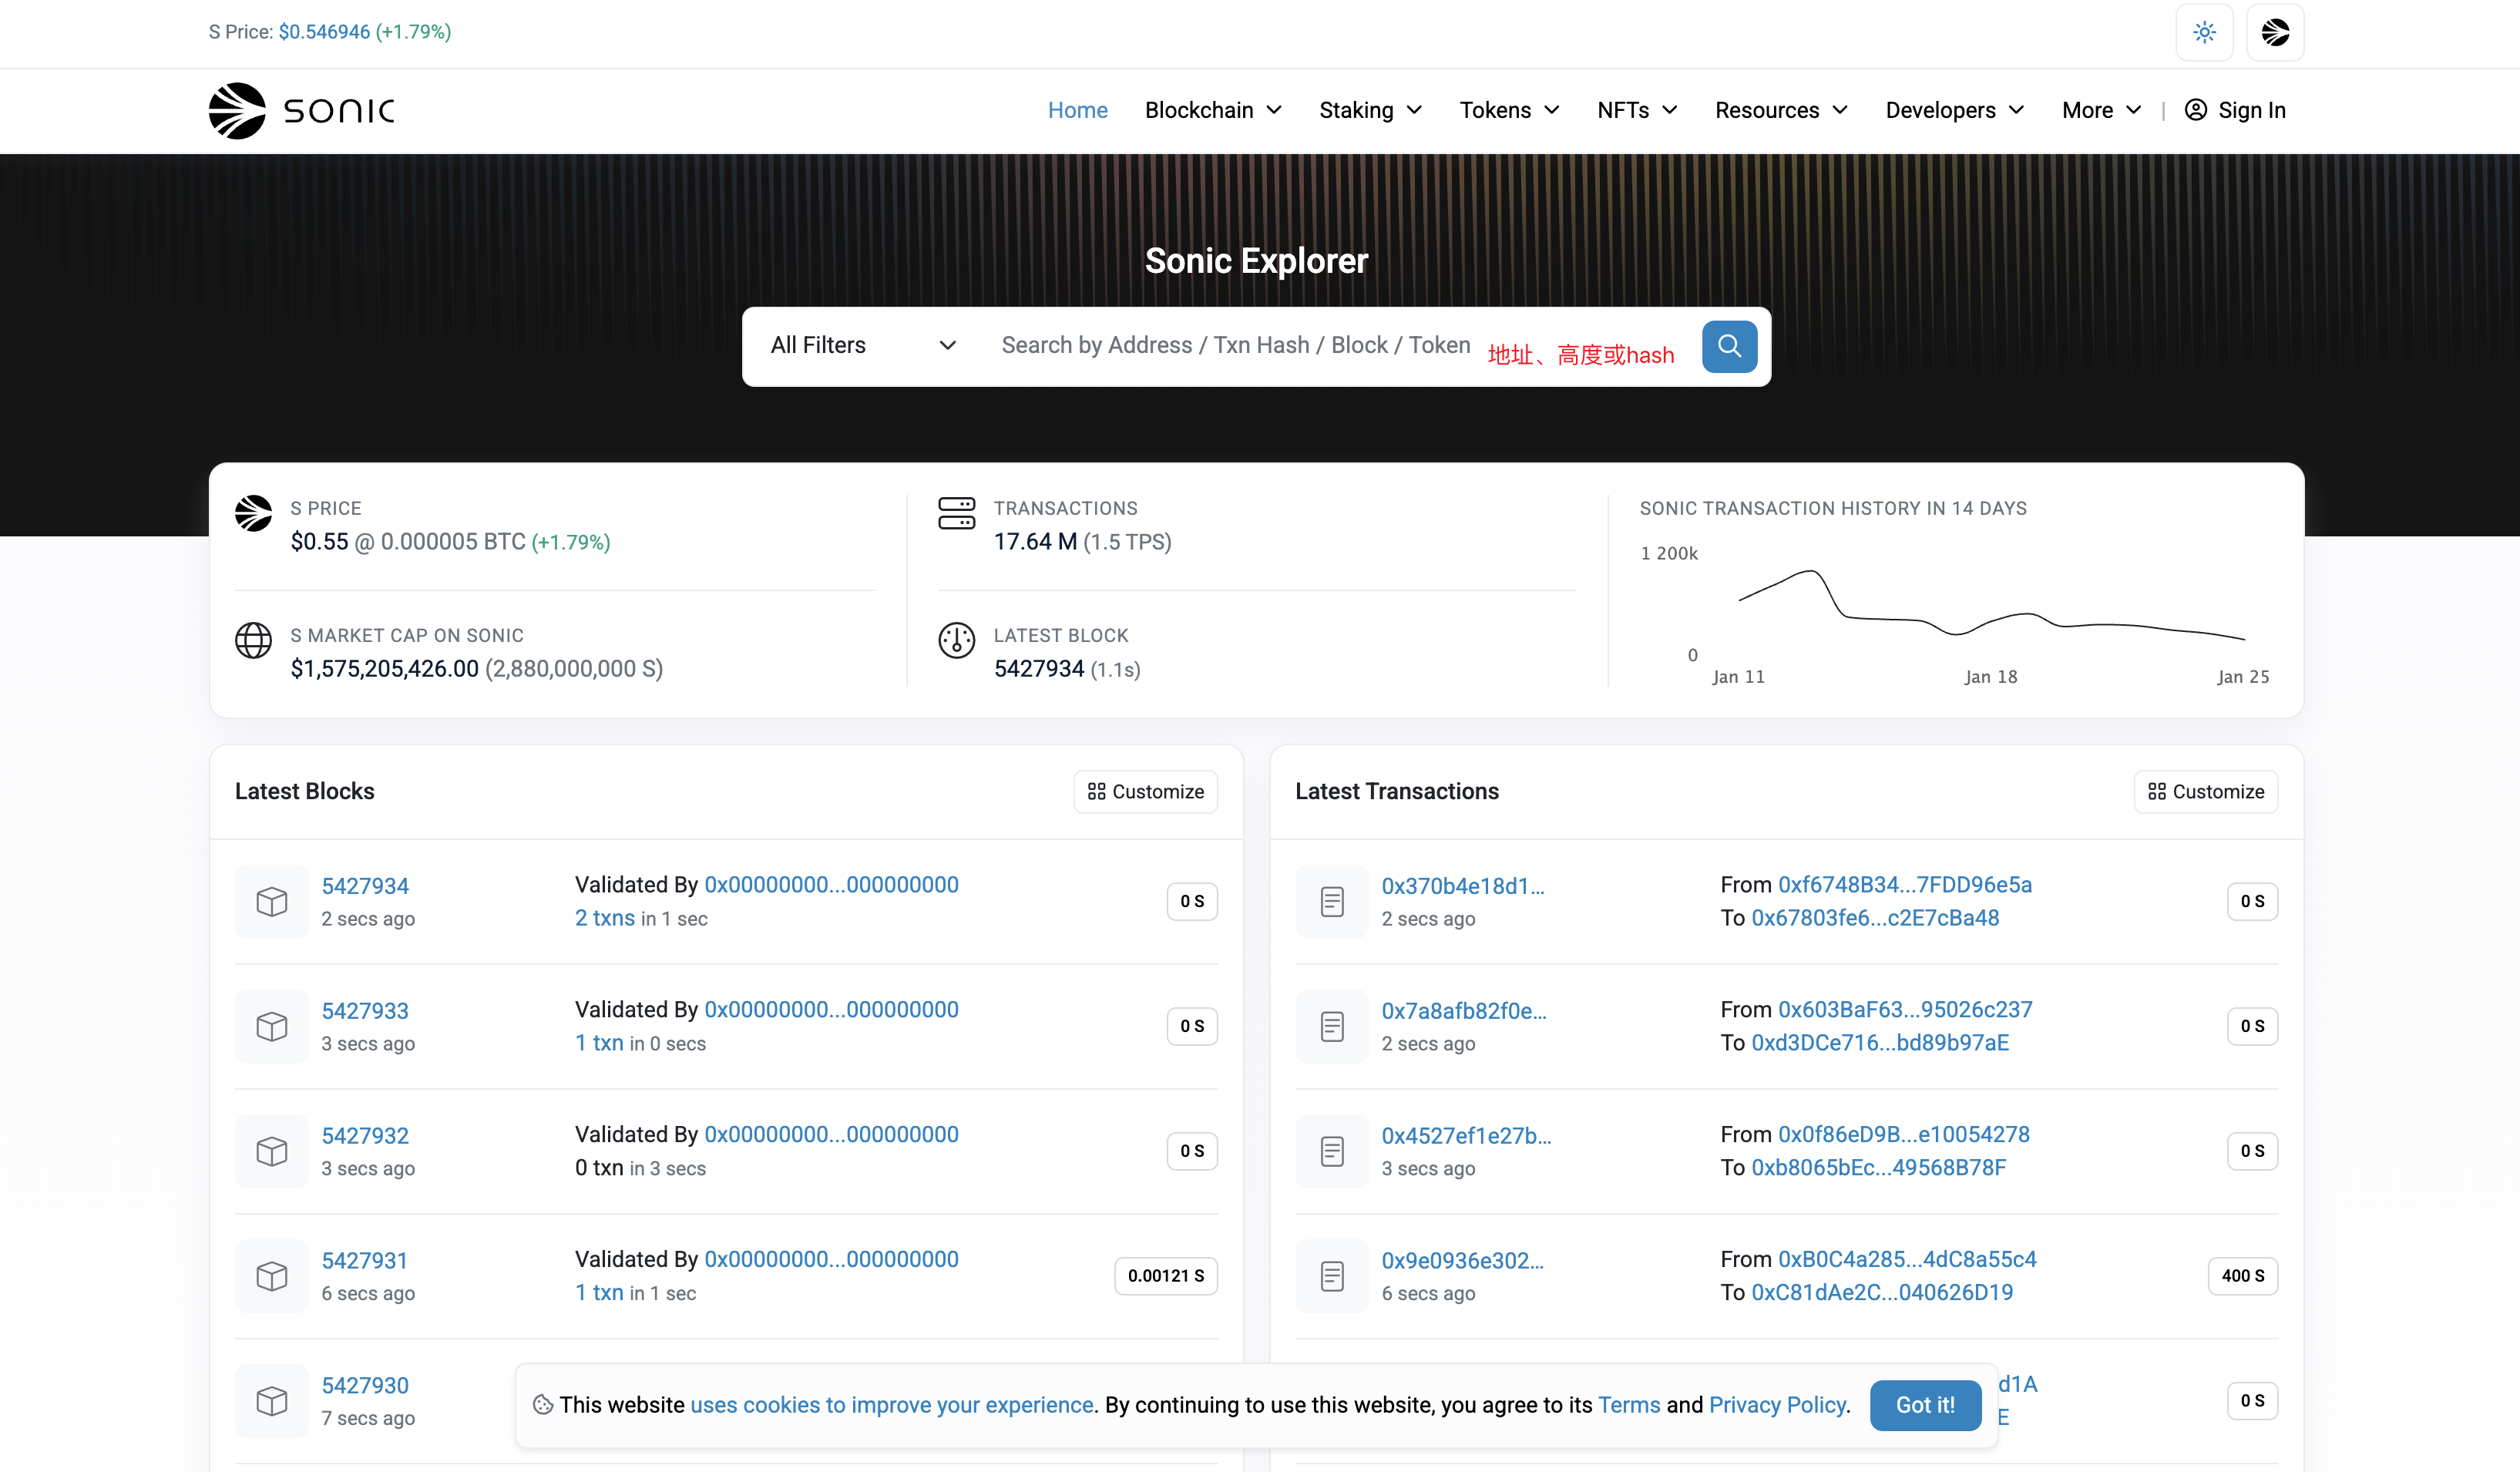Open the cookies usage link in banner
The height and width of the screenshot is (1472, 2520).
[891, 1405]
